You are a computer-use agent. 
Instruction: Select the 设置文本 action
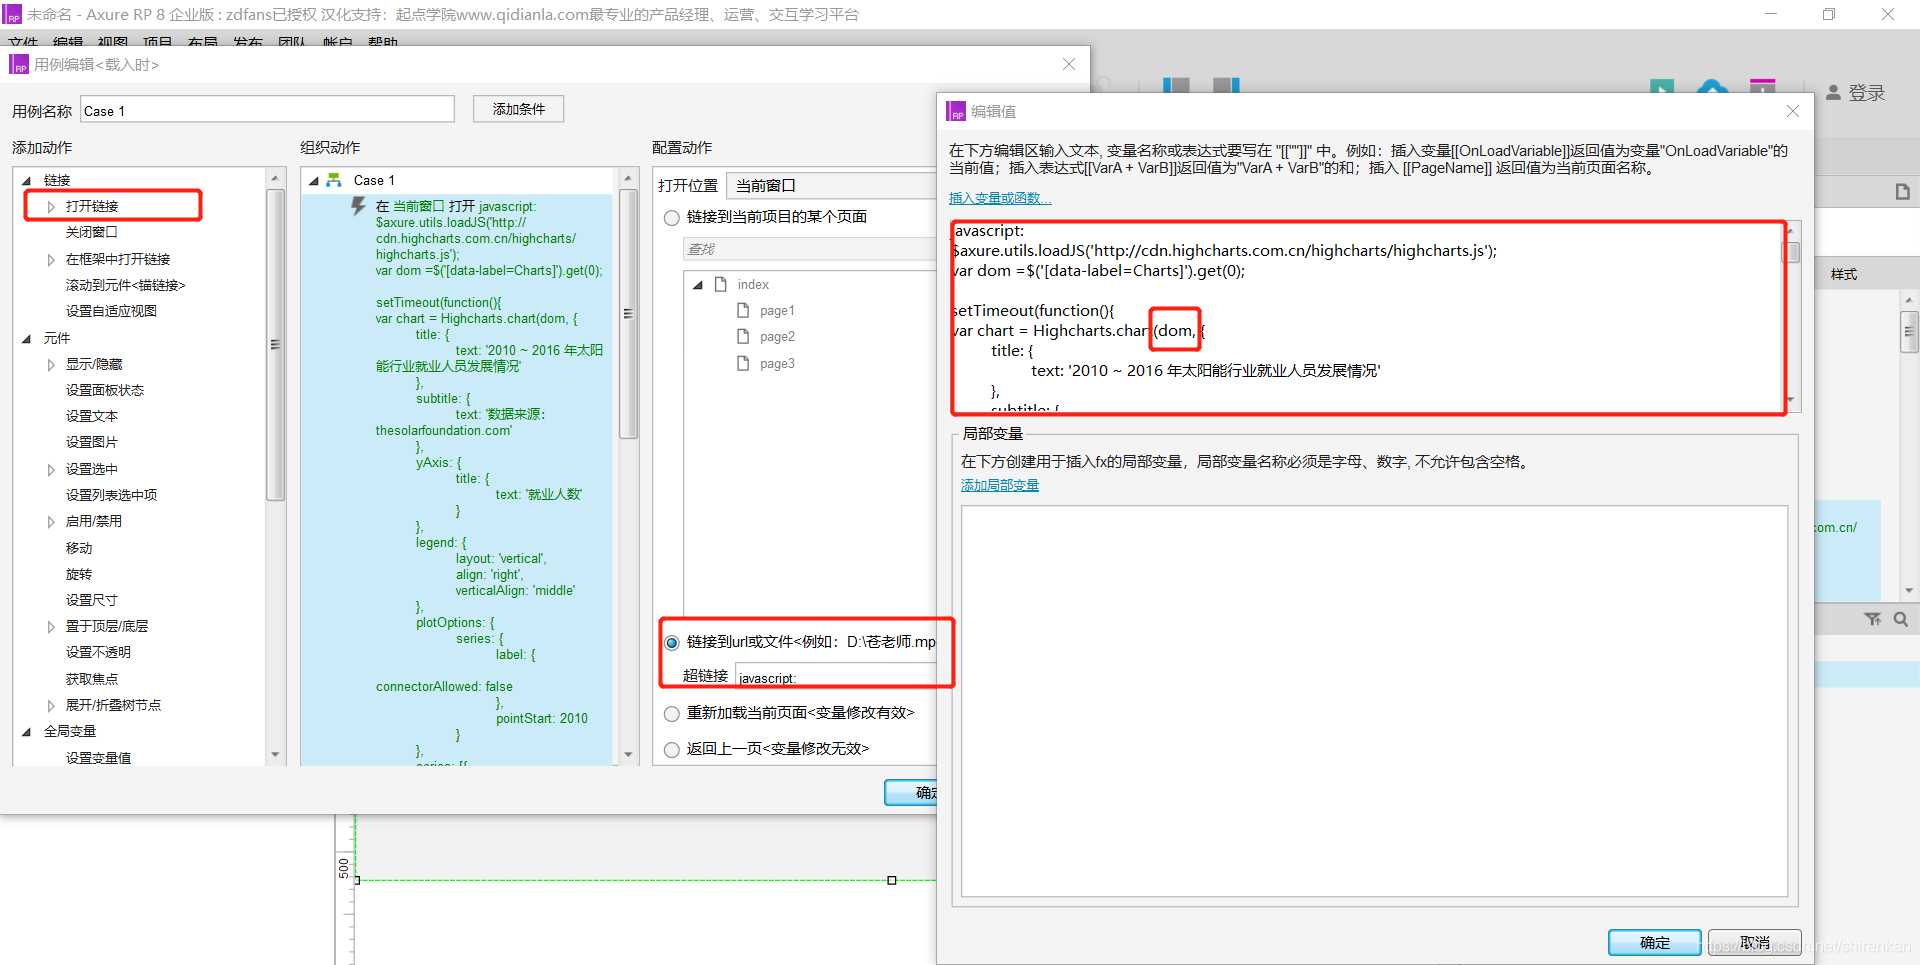pyautogui.click(x=91, y=416)
